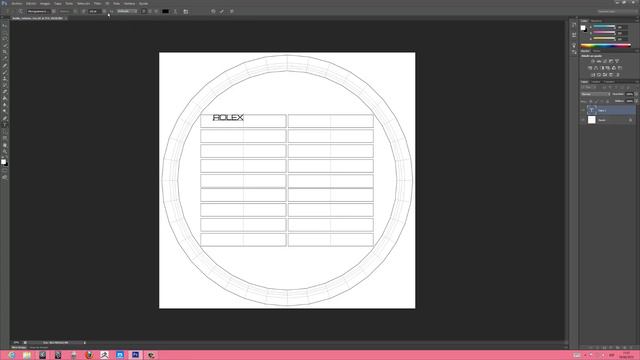Viewport: 640px width, 360px height.
Task: Open the Mini Bridge bottom tab
Action: (19, 347)
